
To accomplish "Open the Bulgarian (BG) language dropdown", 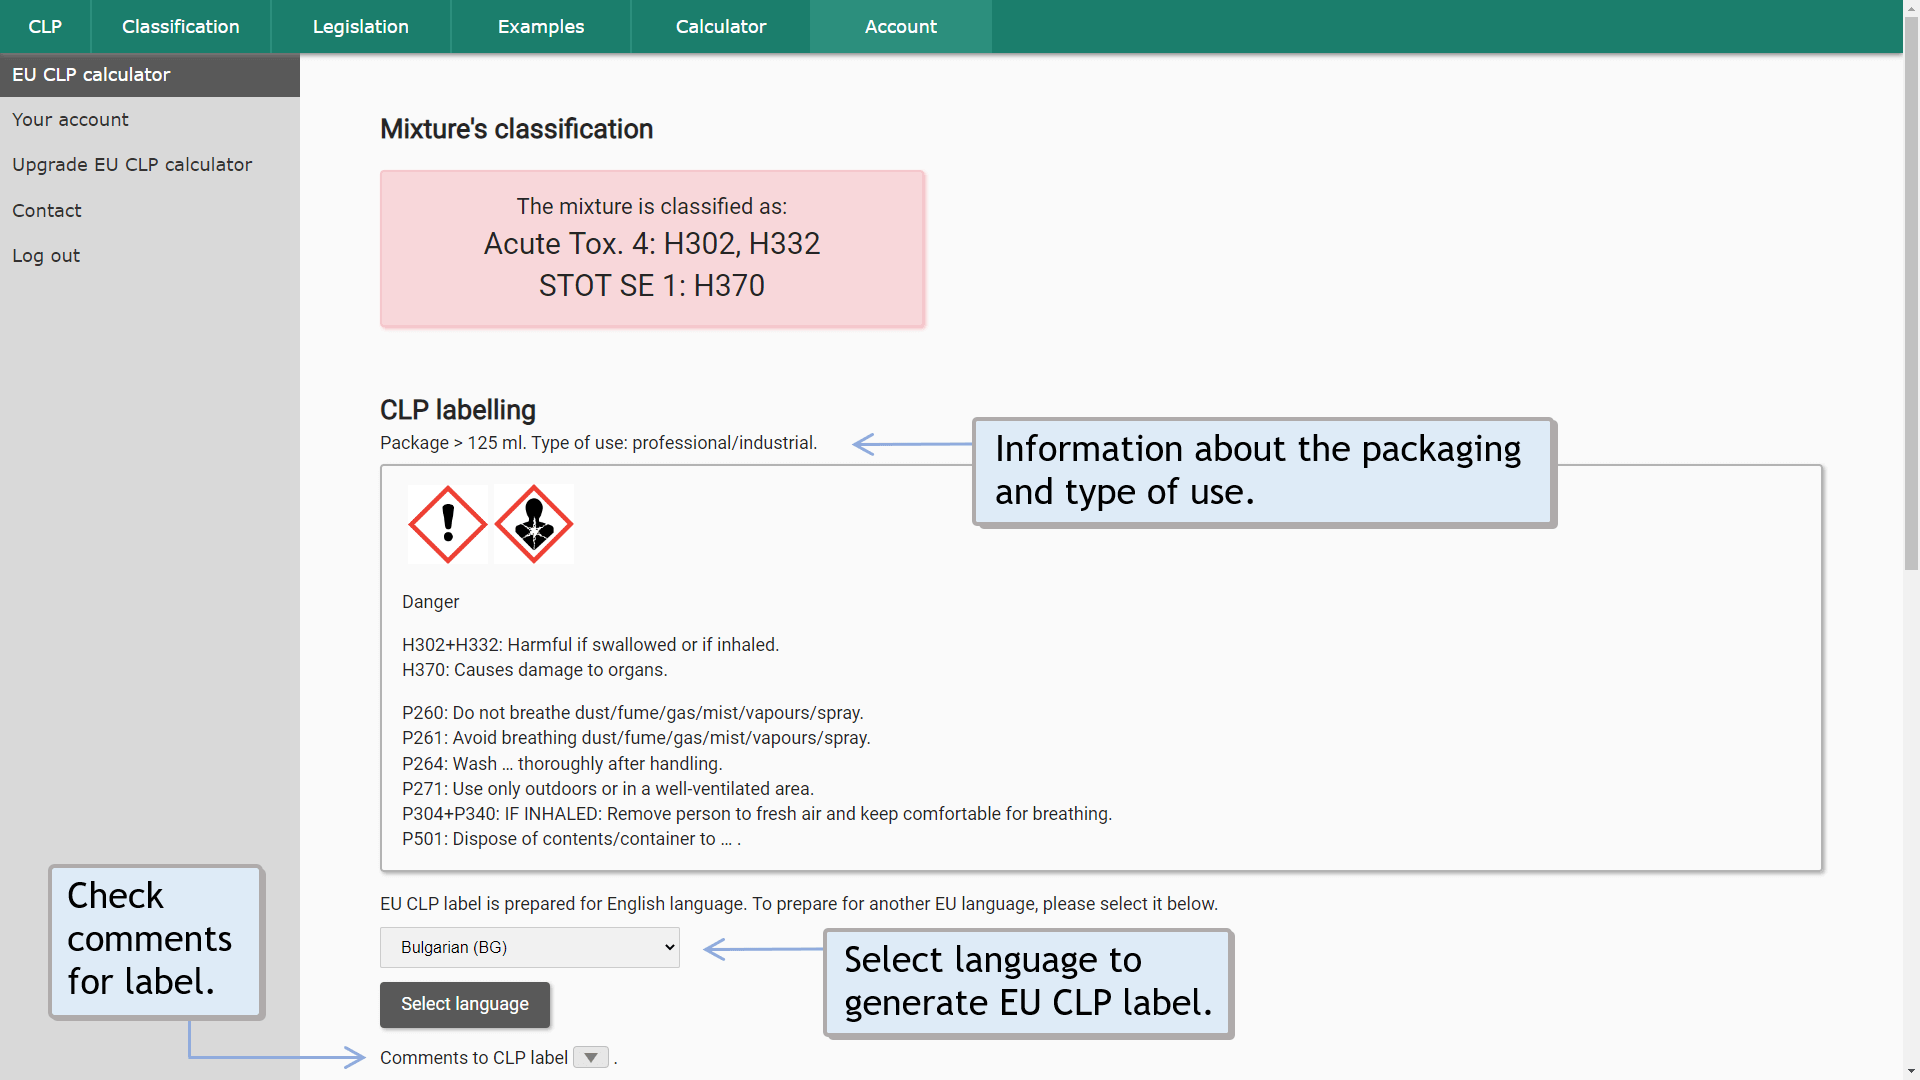I will [x=530, y=947].
